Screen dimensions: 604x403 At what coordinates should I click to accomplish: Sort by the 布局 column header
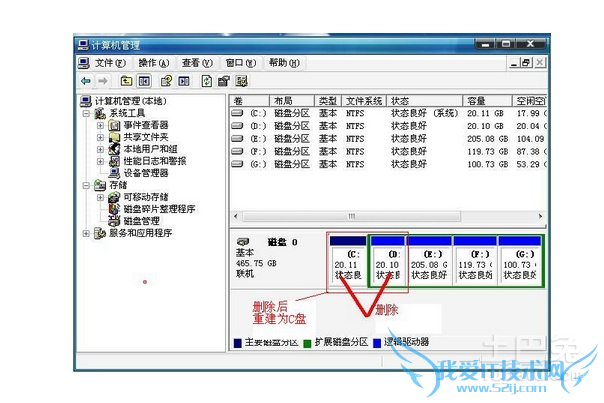[292, 101]
